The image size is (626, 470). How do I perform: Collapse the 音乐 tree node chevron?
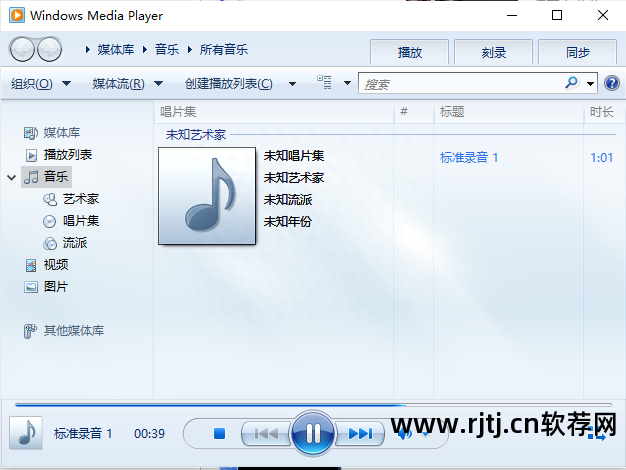coord(12,177)
